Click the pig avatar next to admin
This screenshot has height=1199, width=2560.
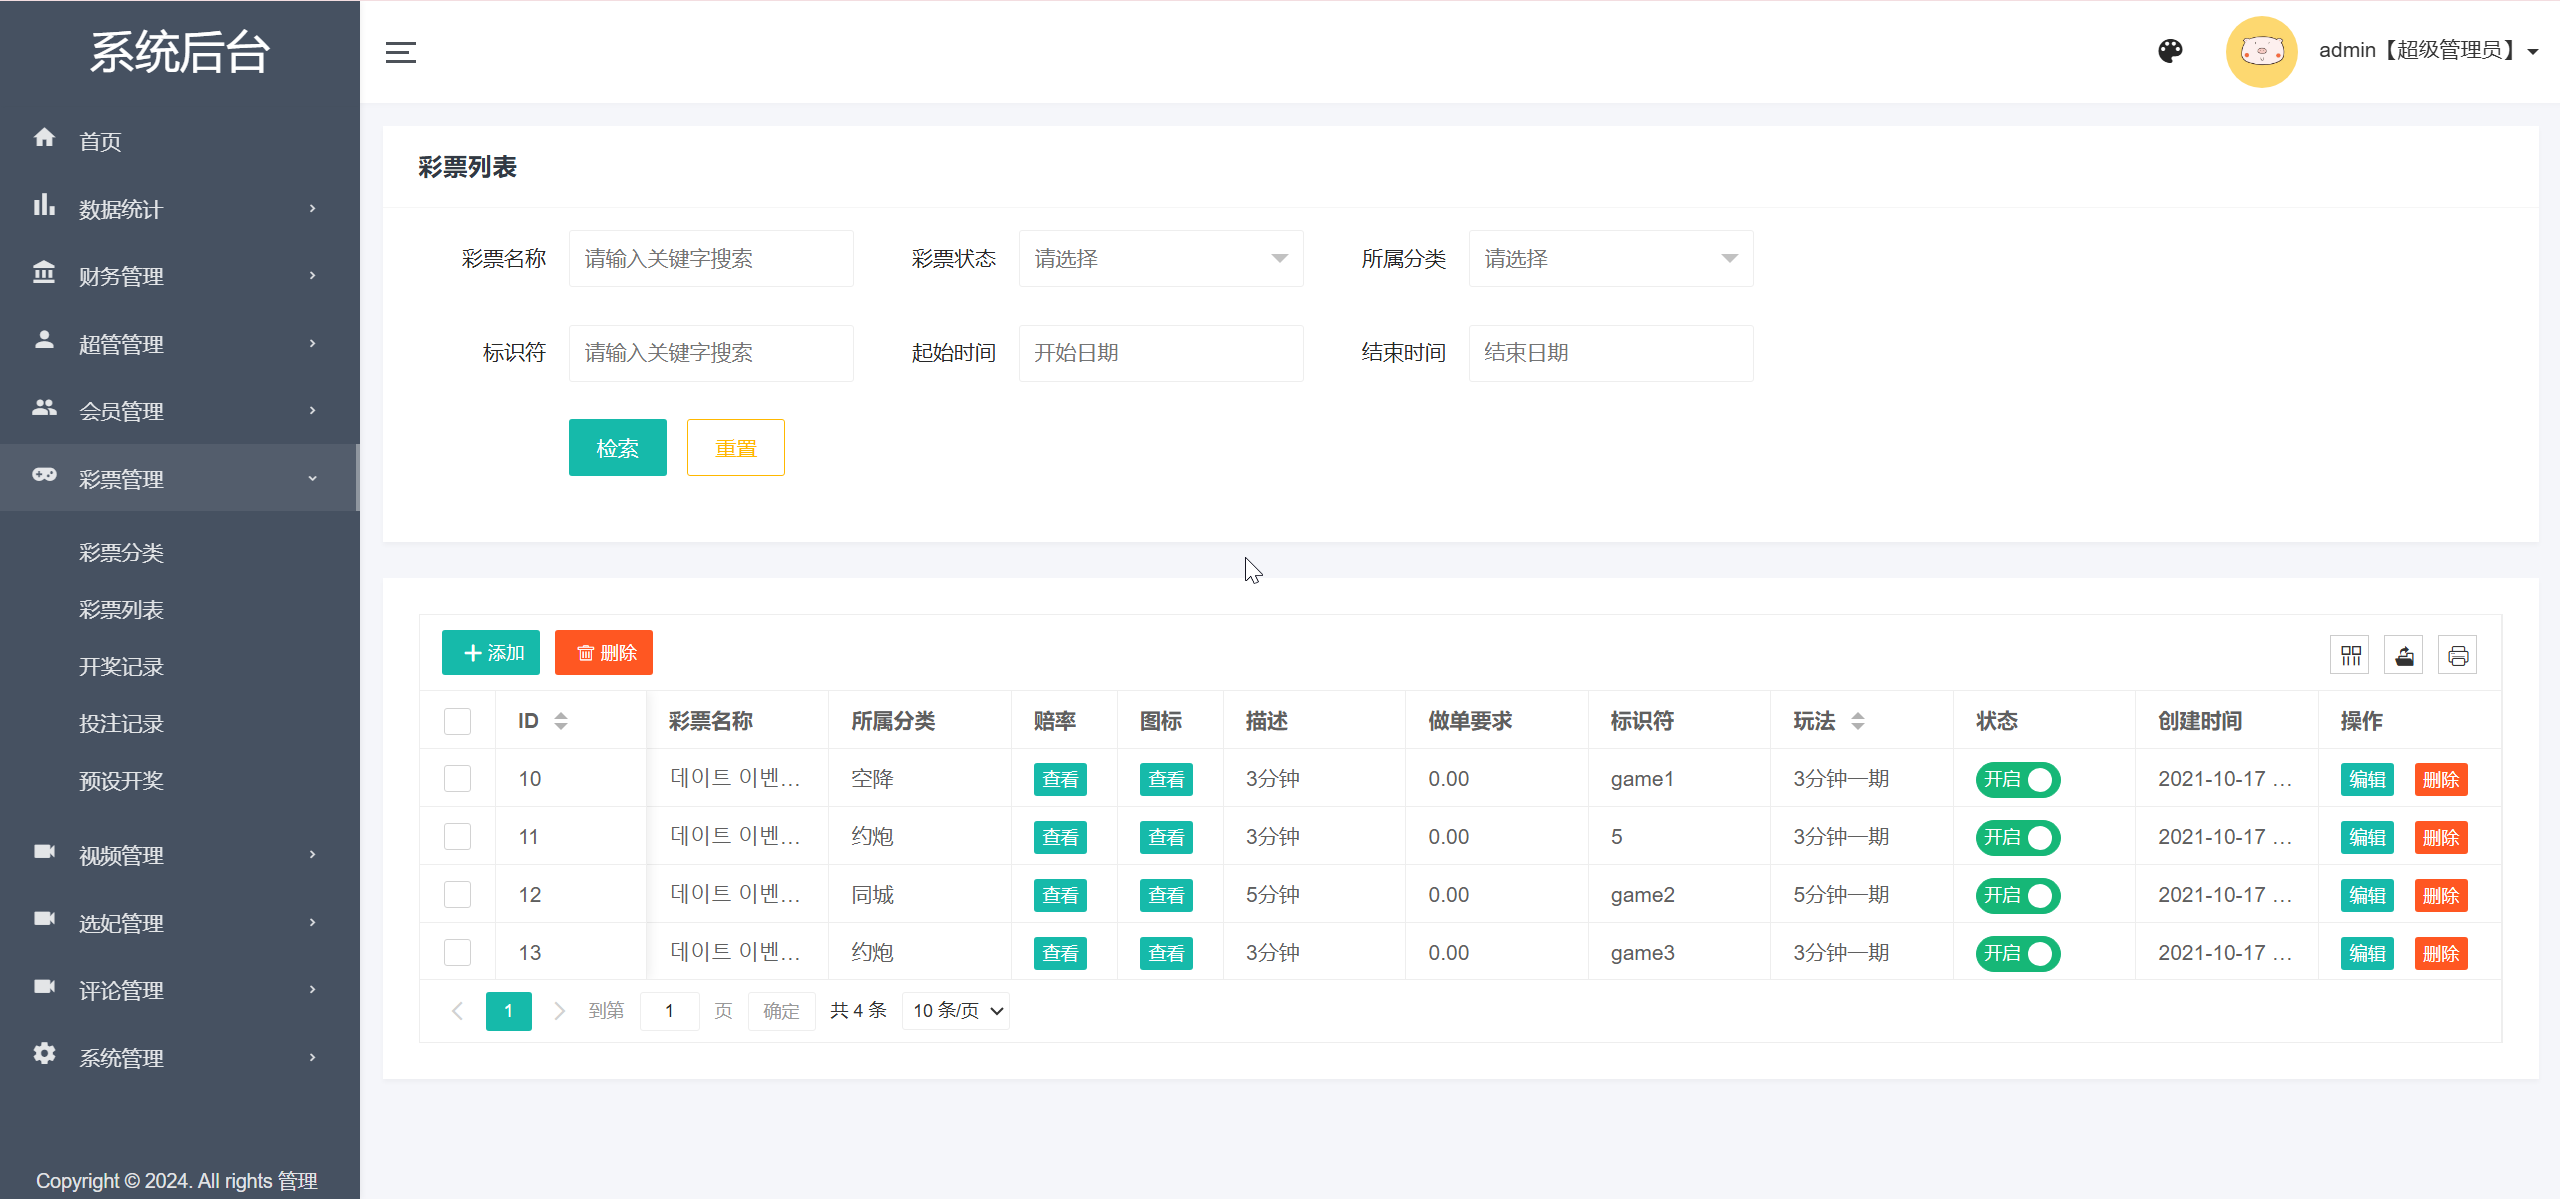[2261, 50]
